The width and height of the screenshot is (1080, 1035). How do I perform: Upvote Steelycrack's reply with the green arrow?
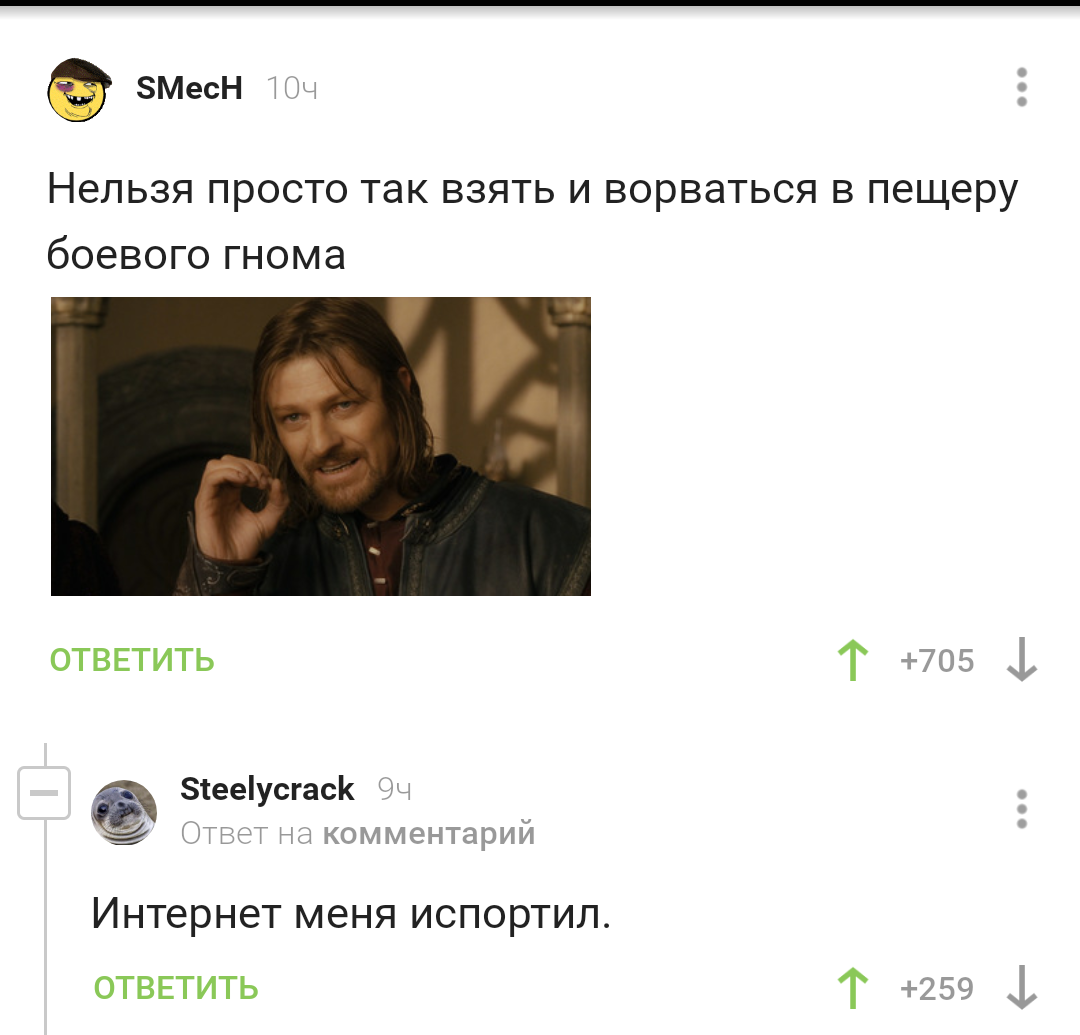click(853, 988)
